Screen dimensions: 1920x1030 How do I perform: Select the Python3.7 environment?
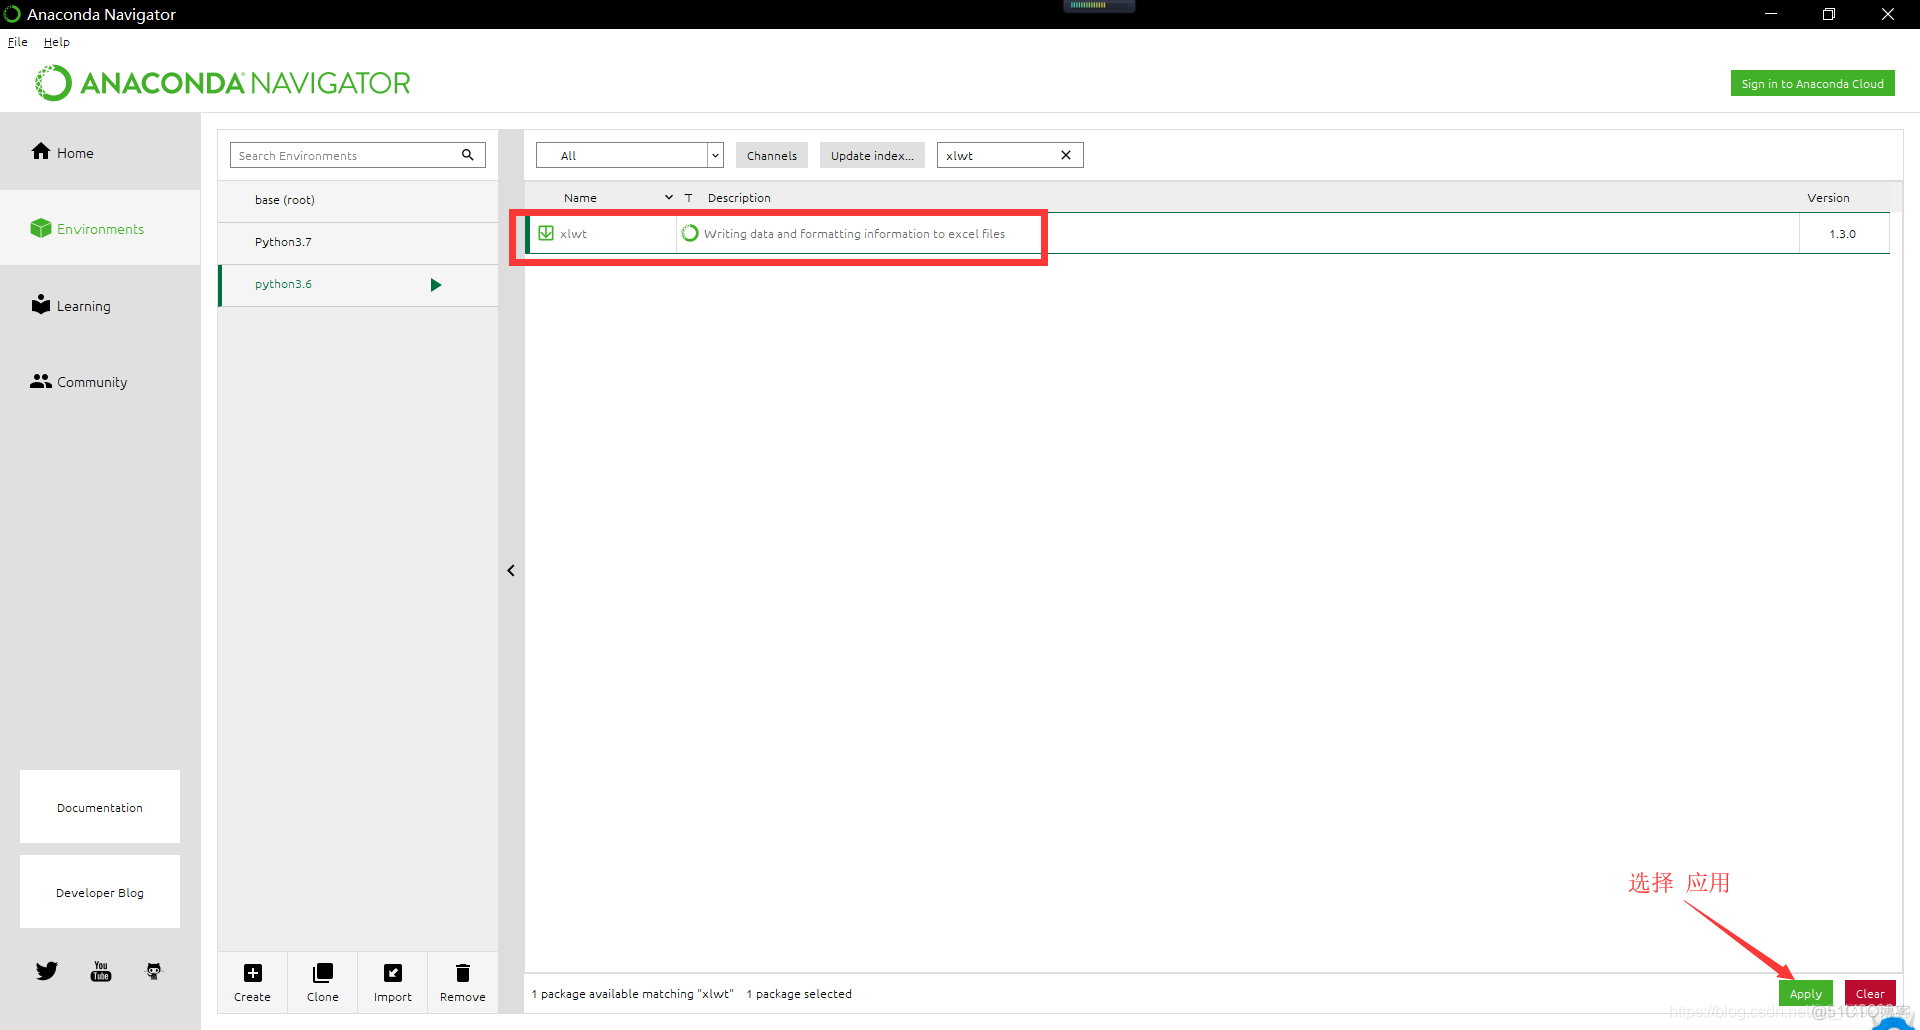358,242
